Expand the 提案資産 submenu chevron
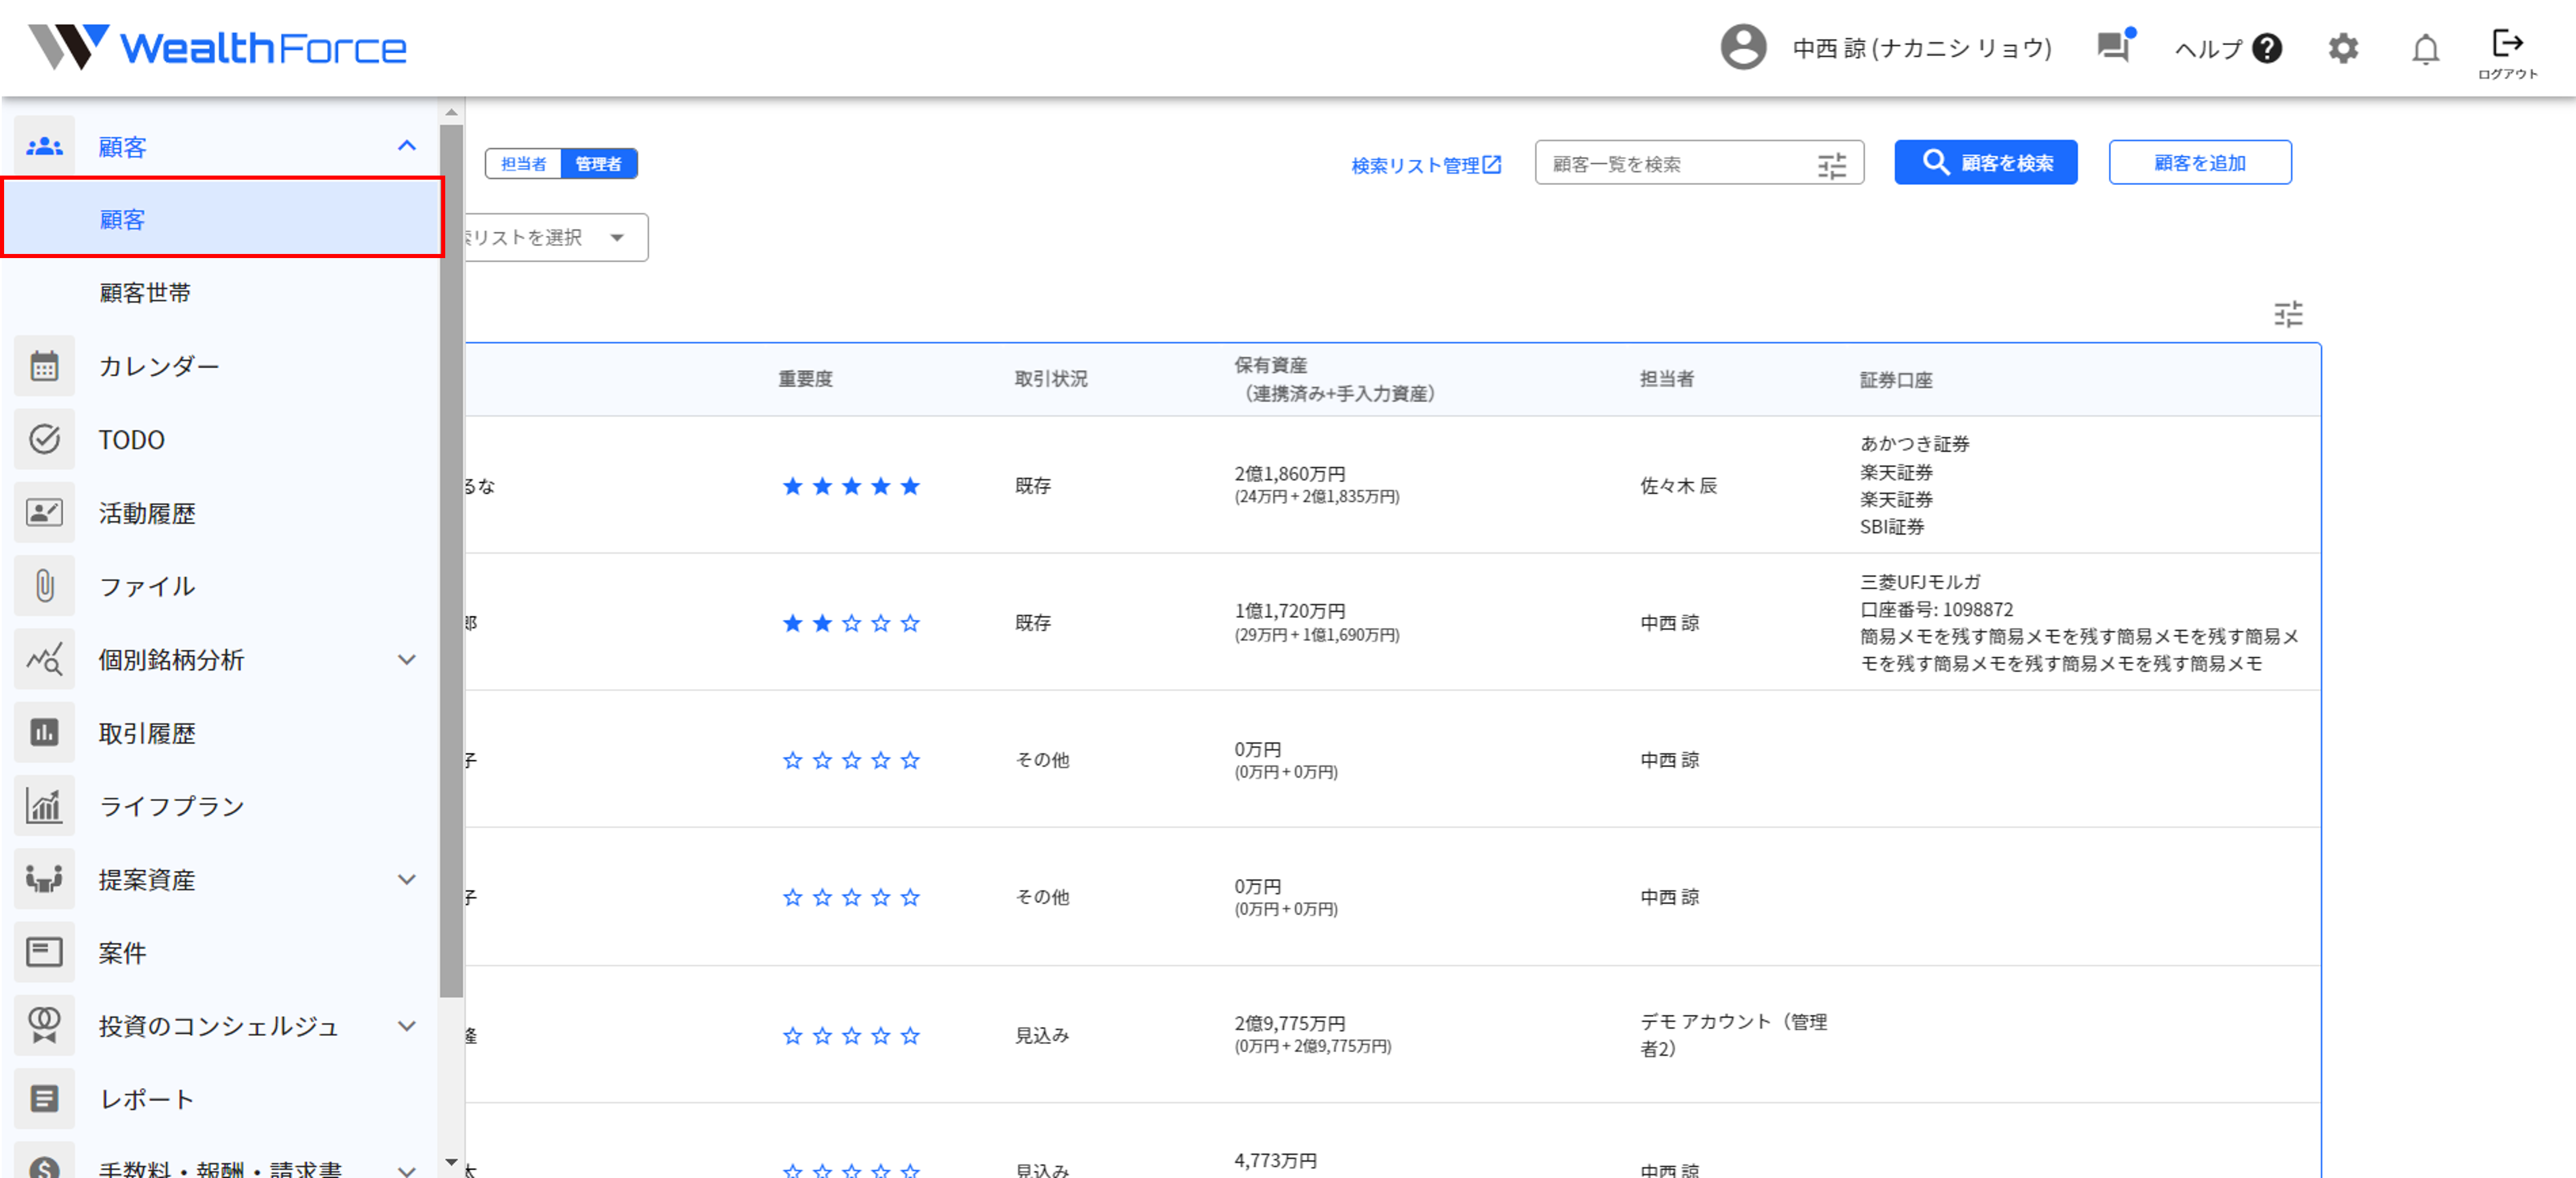 (x=407, y=880)
